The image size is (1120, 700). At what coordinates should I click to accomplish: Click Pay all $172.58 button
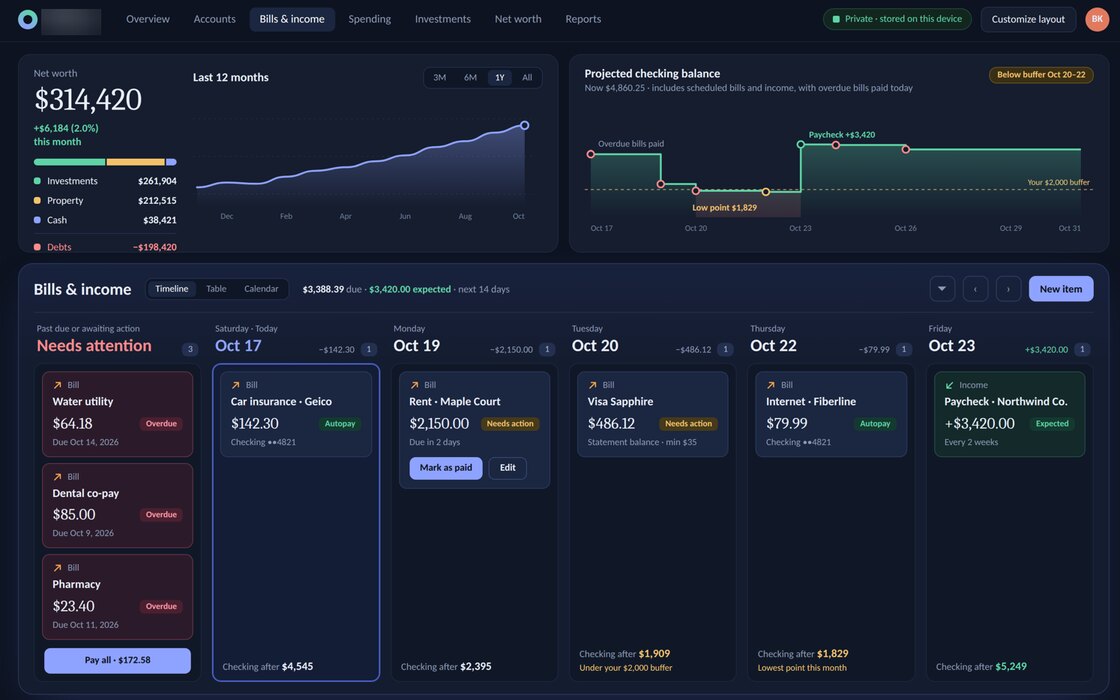pyautogui.click(x=117, y=660)
